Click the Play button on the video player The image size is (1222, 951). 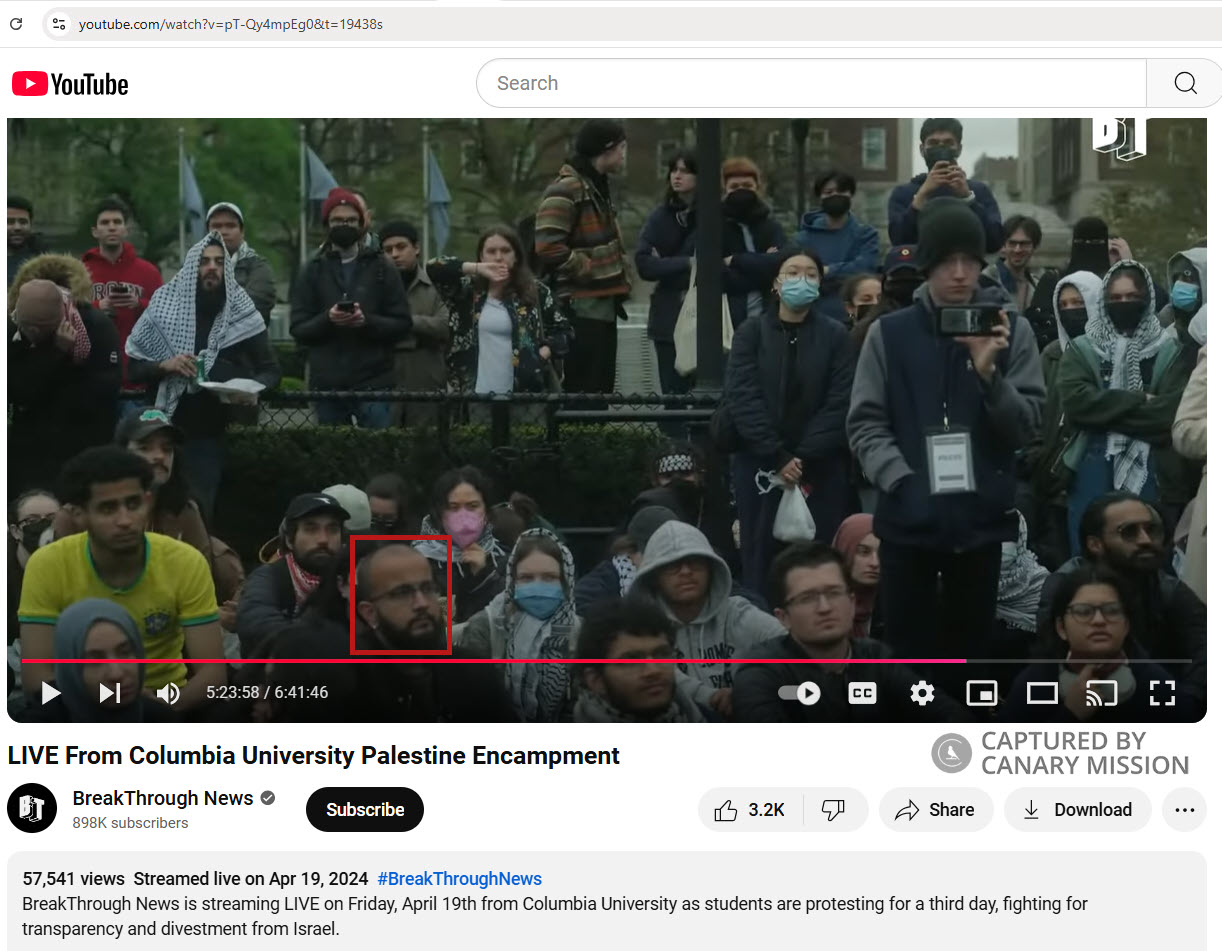[50, 692]
